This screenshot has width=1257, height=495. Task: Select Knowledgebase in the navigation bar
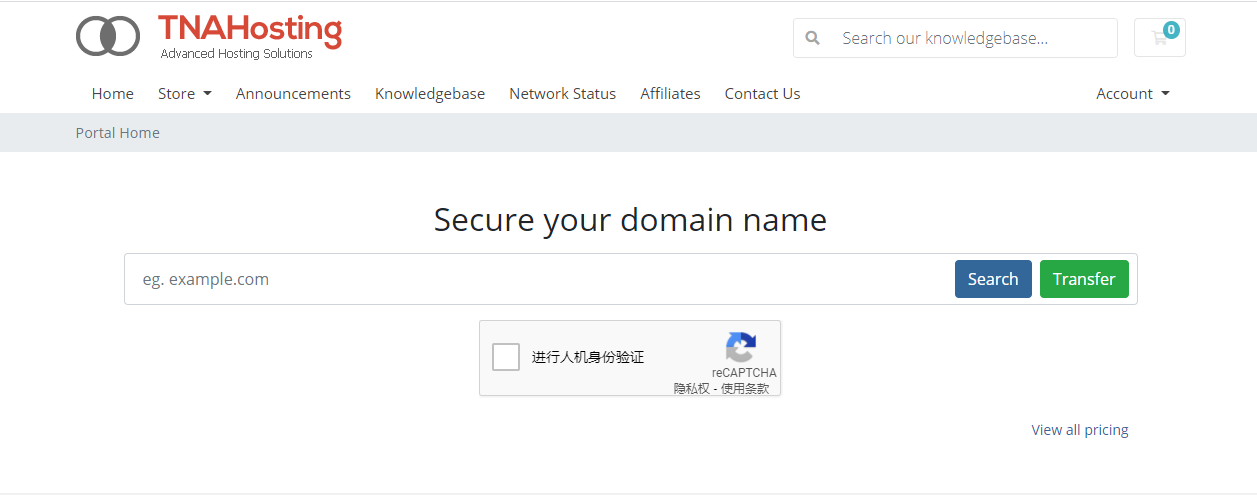[x=430, y=93]
